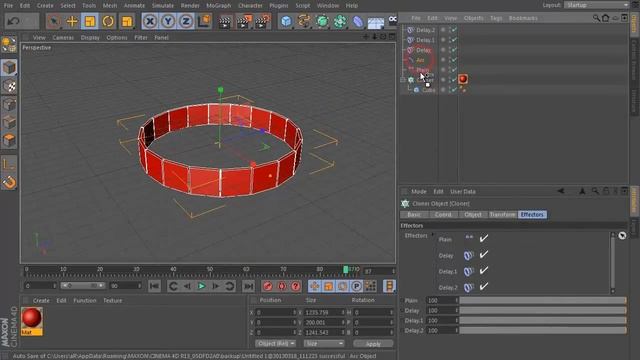Select the Live Selection tool
The height and width of the screenshot is (360, 640).
coord(53,21)
